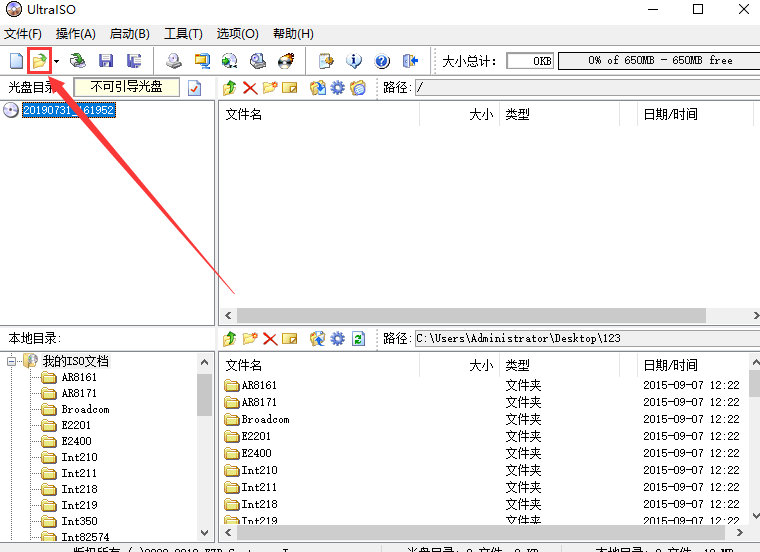This screenshot has height=552, width=760.
Task: Select Int211 folder in local file list
Action: (259, 487)
